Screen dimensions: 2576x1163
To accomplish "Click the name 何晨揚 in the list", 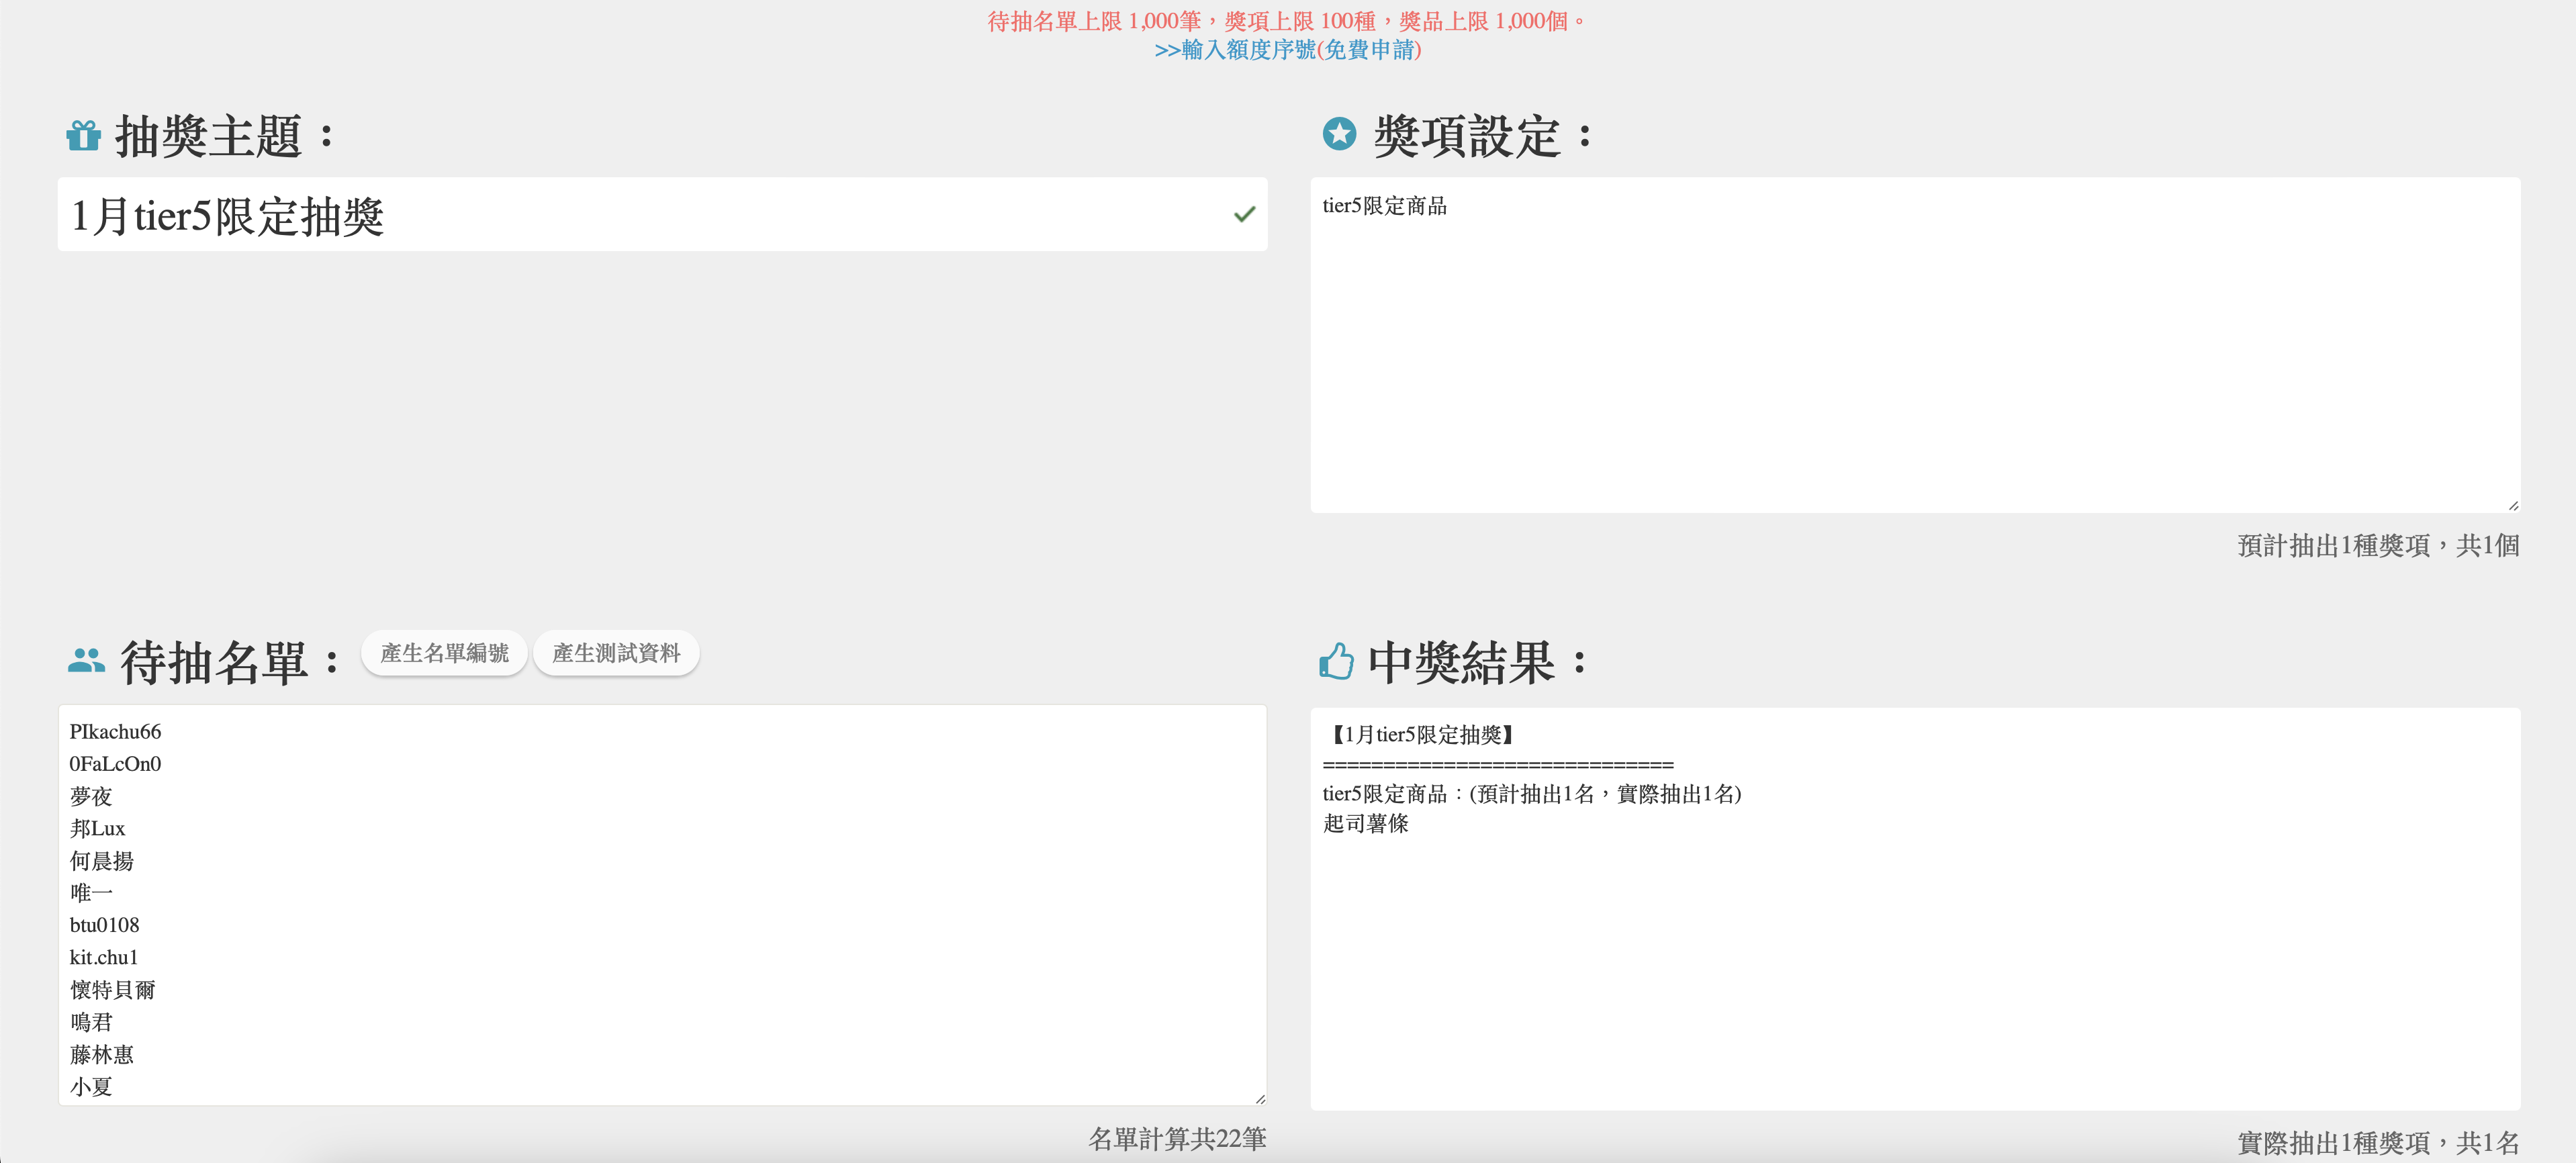I will click(x=102, y=860).
